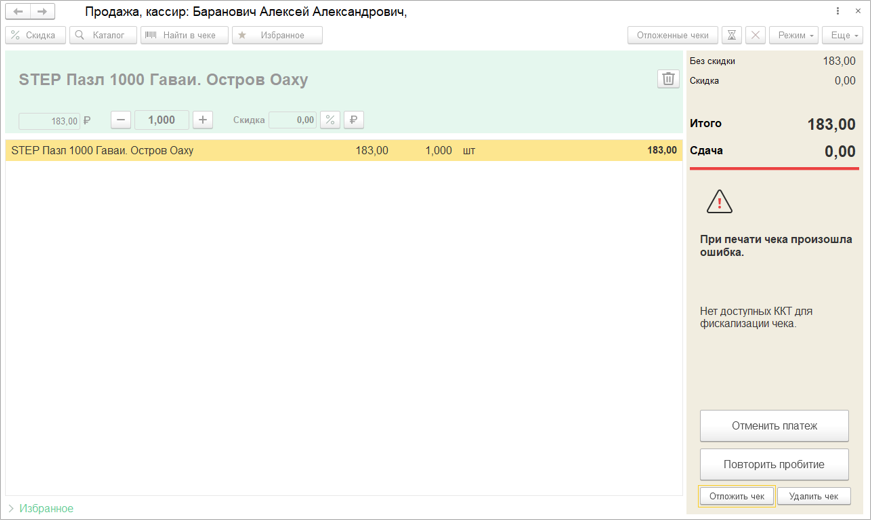Screen dimensions: 871x520
Task: Click the price field 183,00
Action: click(49, 121)
